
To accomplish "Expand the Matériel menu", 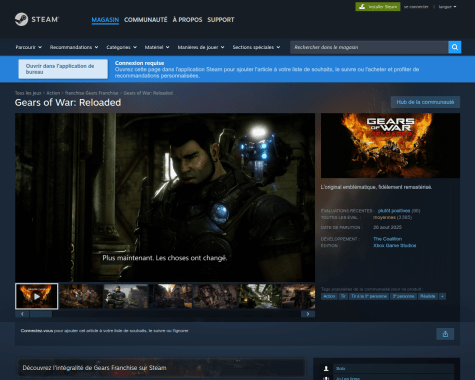I will 157,47.
